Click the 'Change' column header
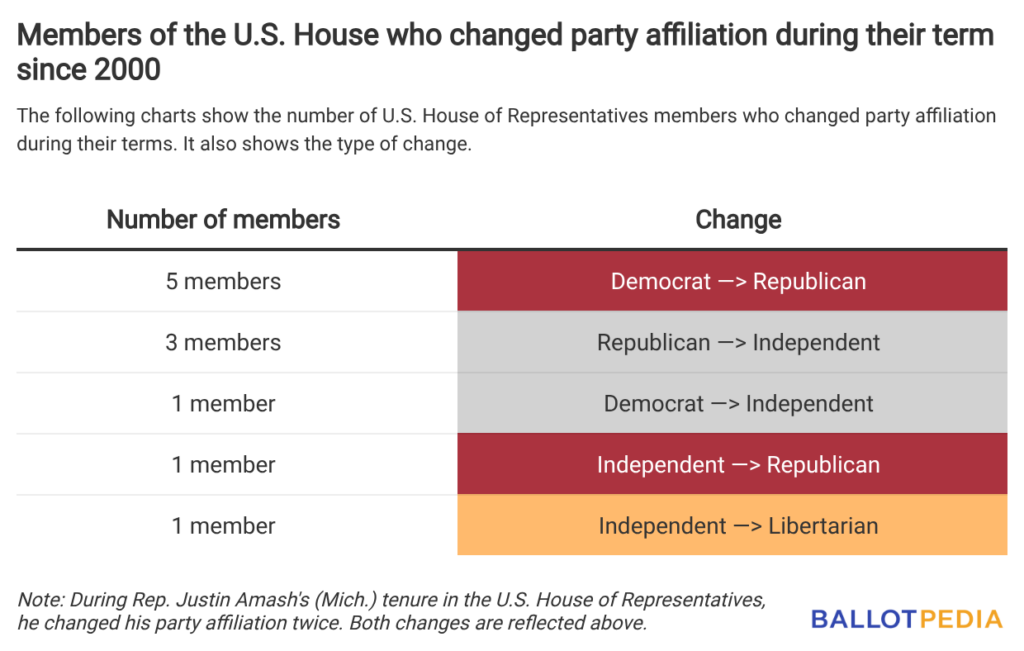The width and height of the screenshot is (1024, 651). tap(738, 219)
